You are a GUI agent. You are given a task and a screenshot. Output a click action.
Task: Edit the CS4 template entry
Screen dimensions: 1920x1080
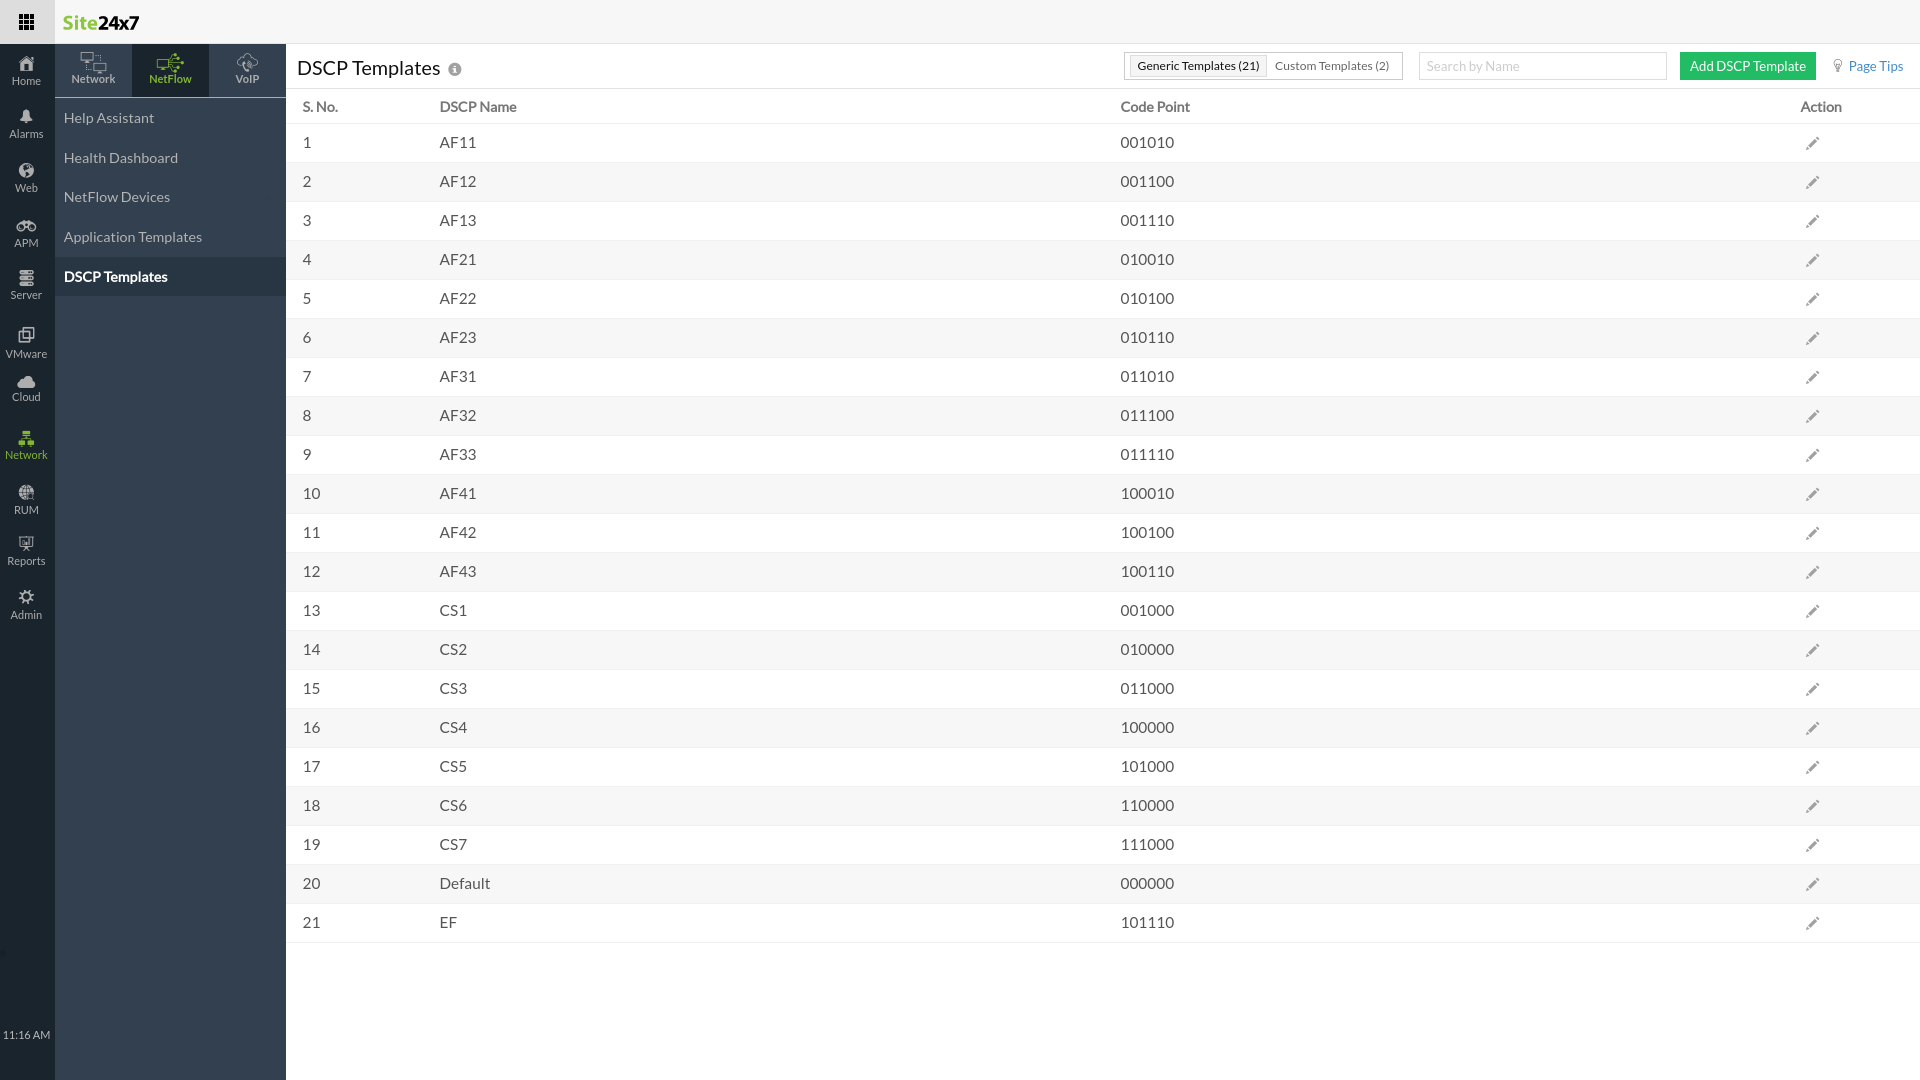[1812, 728]
